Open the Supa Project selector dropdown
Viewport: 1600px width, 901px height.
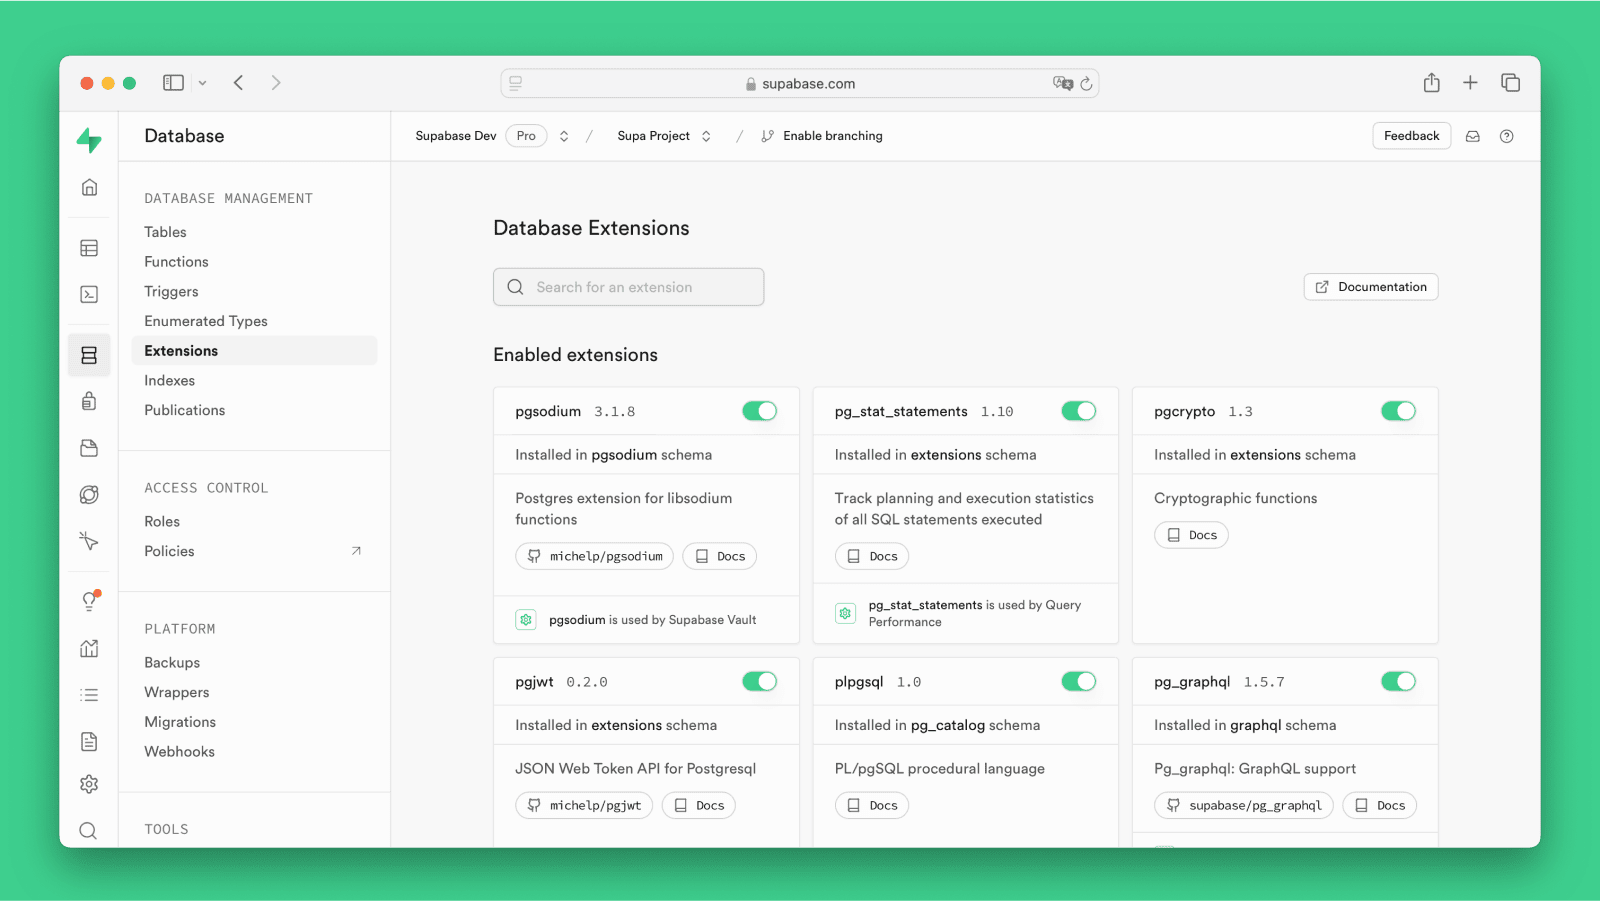(707, 135)
